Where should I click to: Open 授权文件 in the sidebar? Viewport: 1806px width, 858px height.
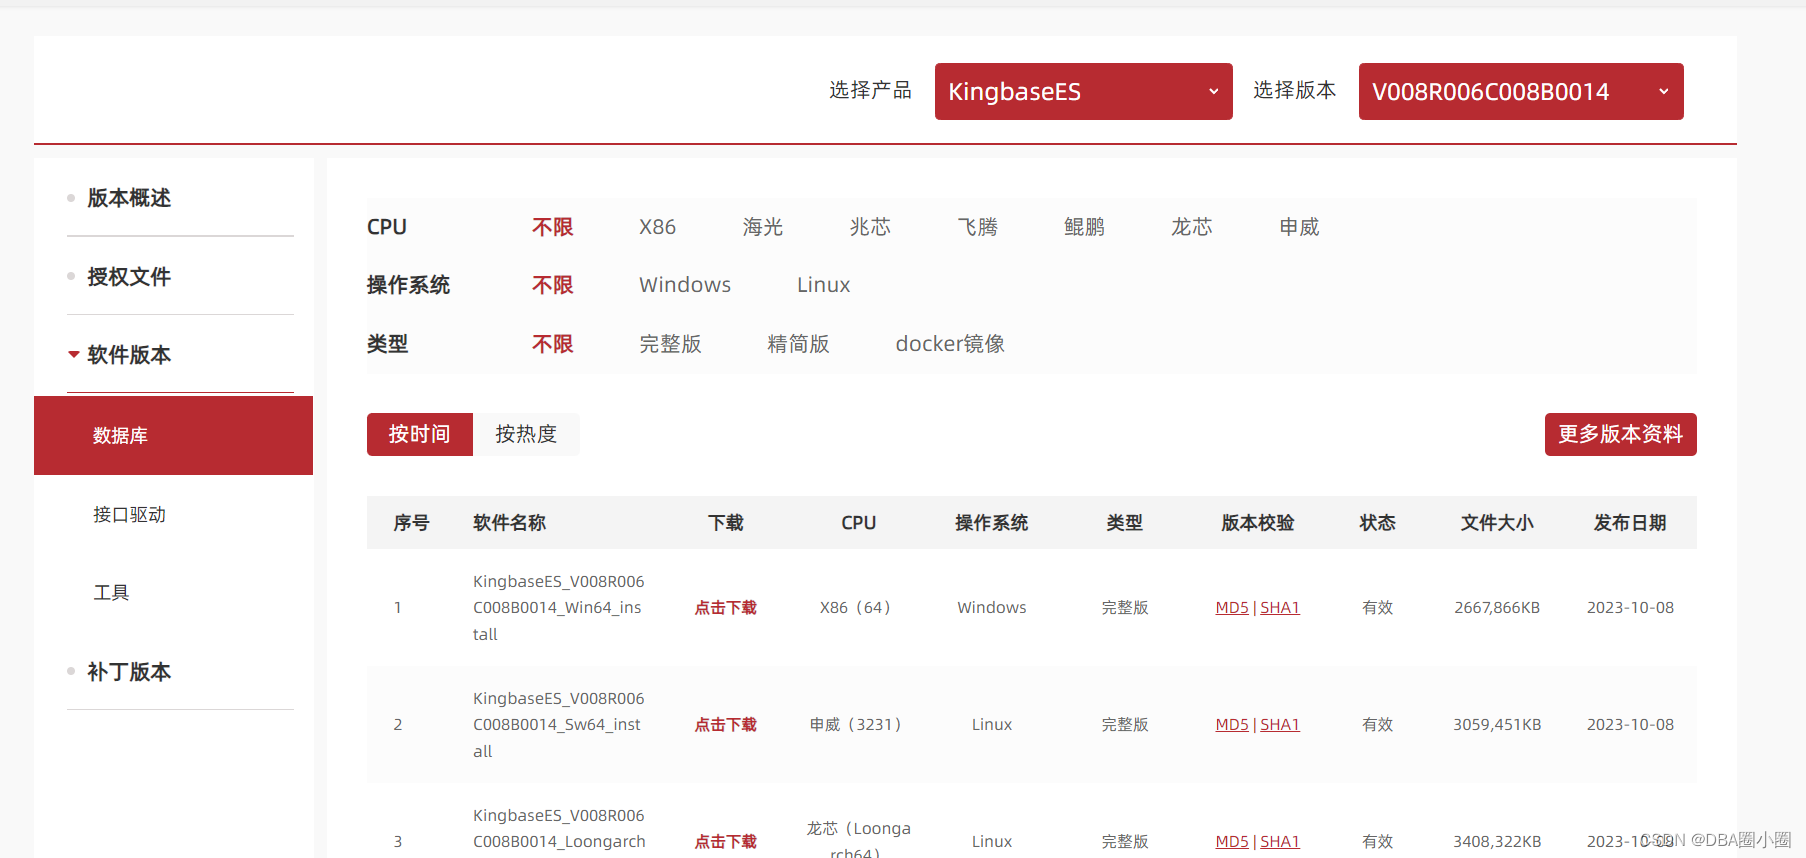[129, 277]
